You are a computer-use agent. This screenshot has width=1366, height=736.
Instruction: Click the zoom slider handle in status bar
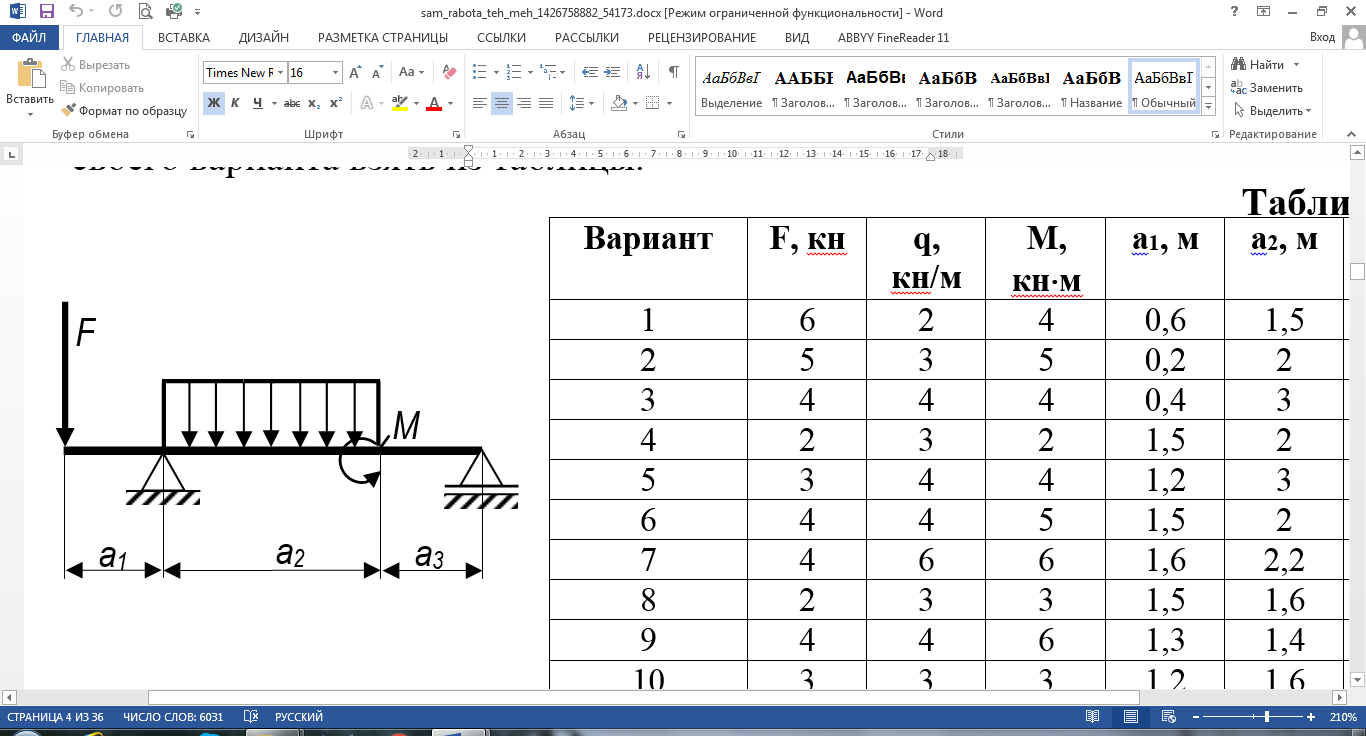[x=1267, y=717]
